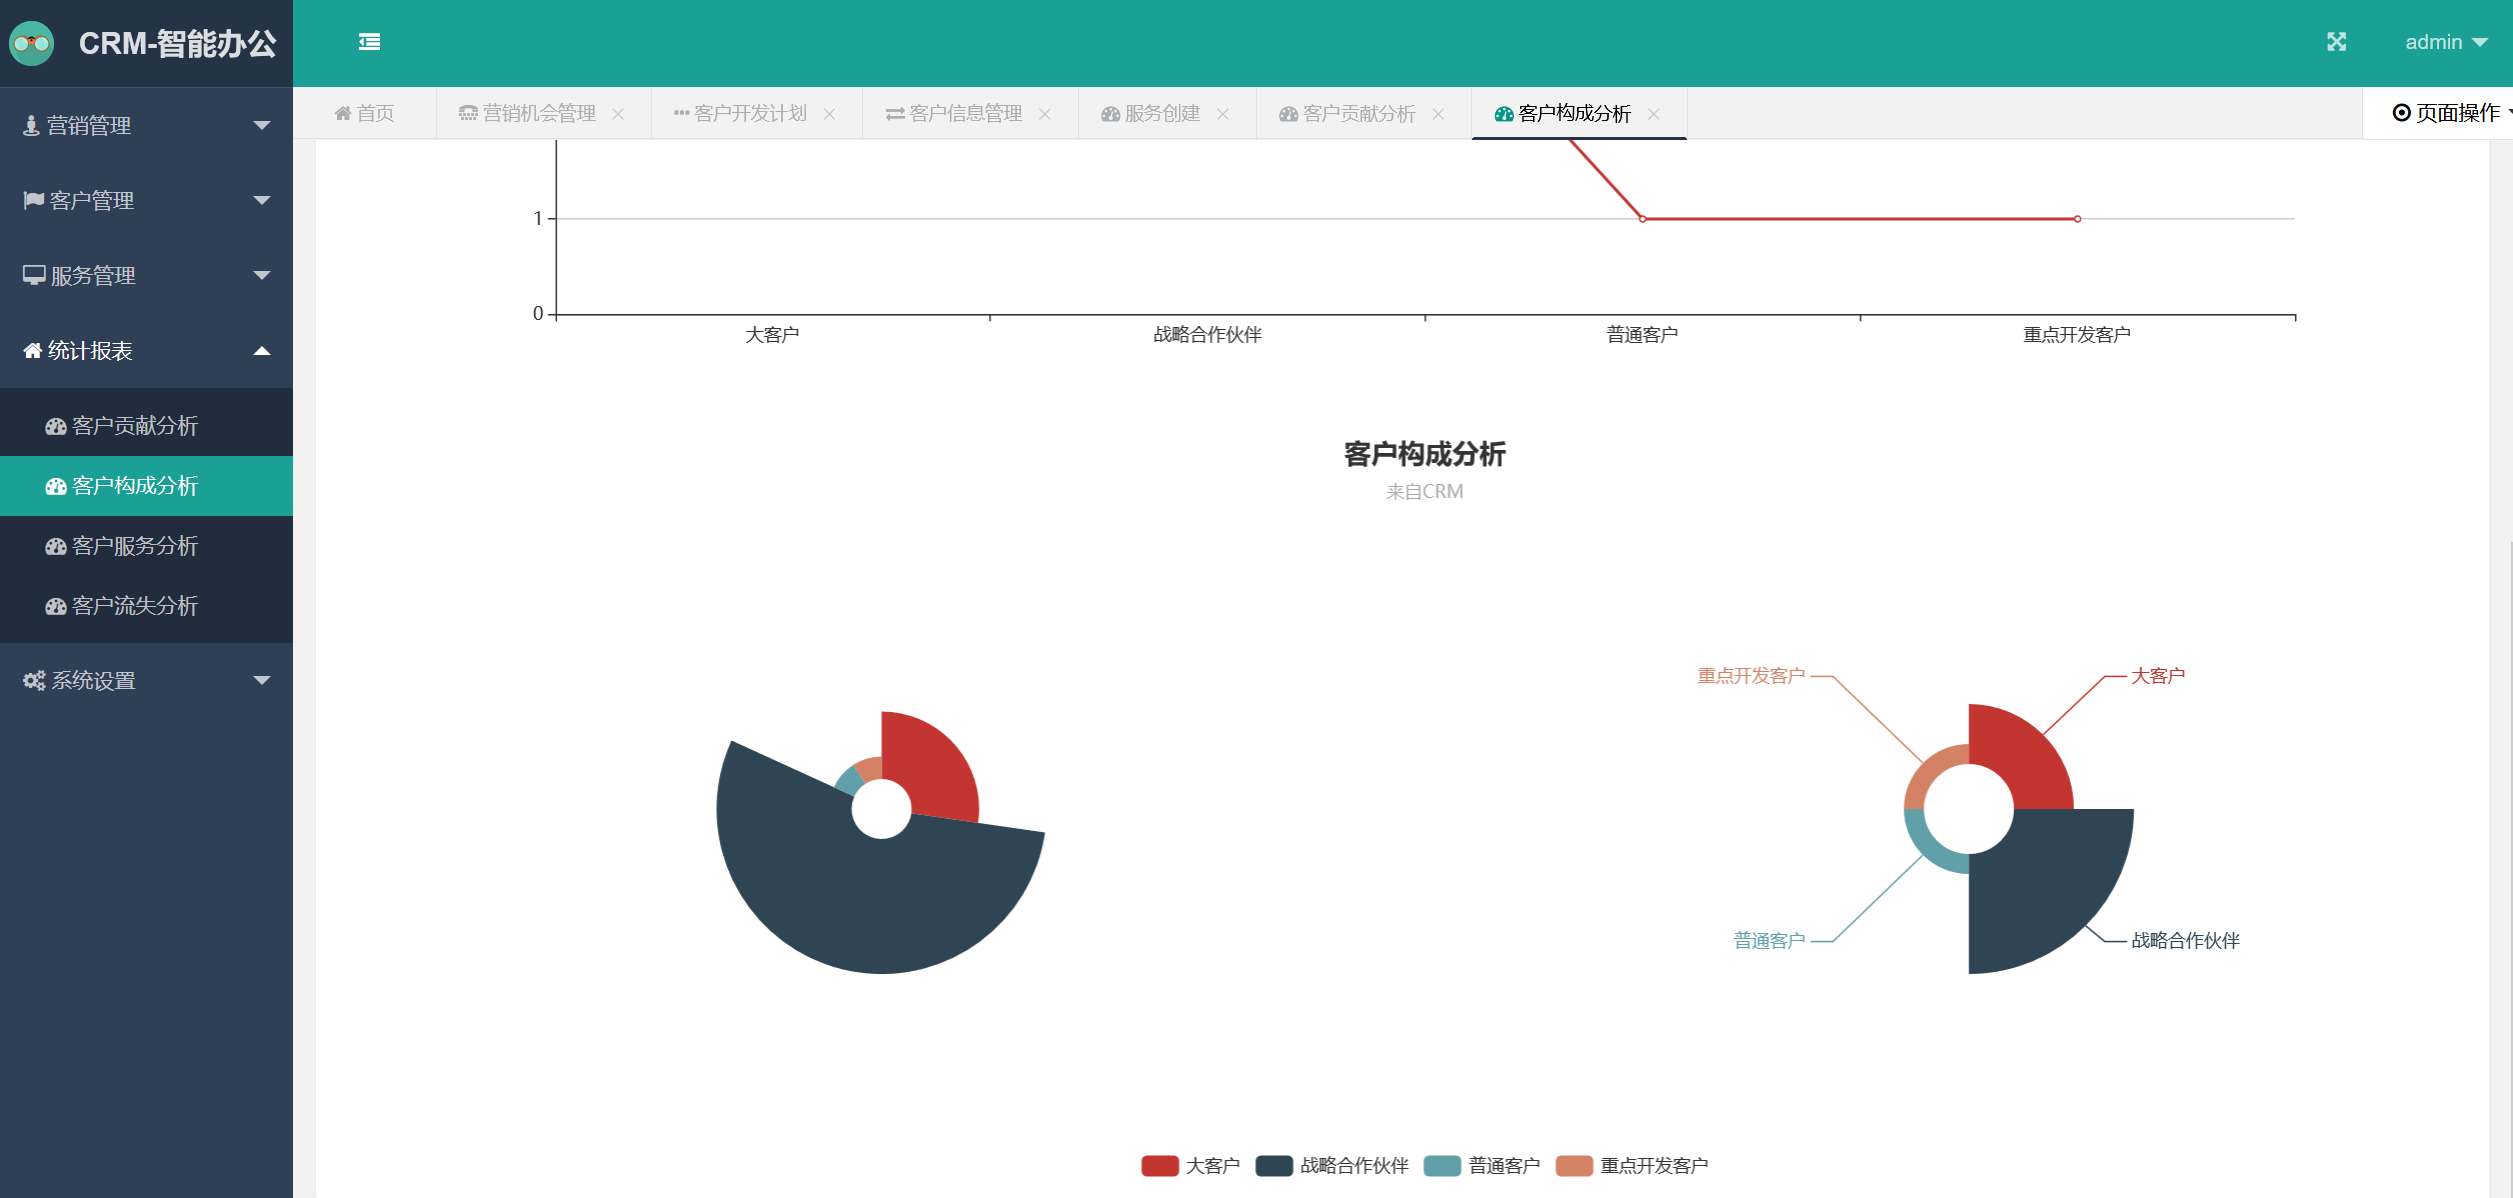Click the dark 战略合作伙伴 pie slice

point(880,900)
